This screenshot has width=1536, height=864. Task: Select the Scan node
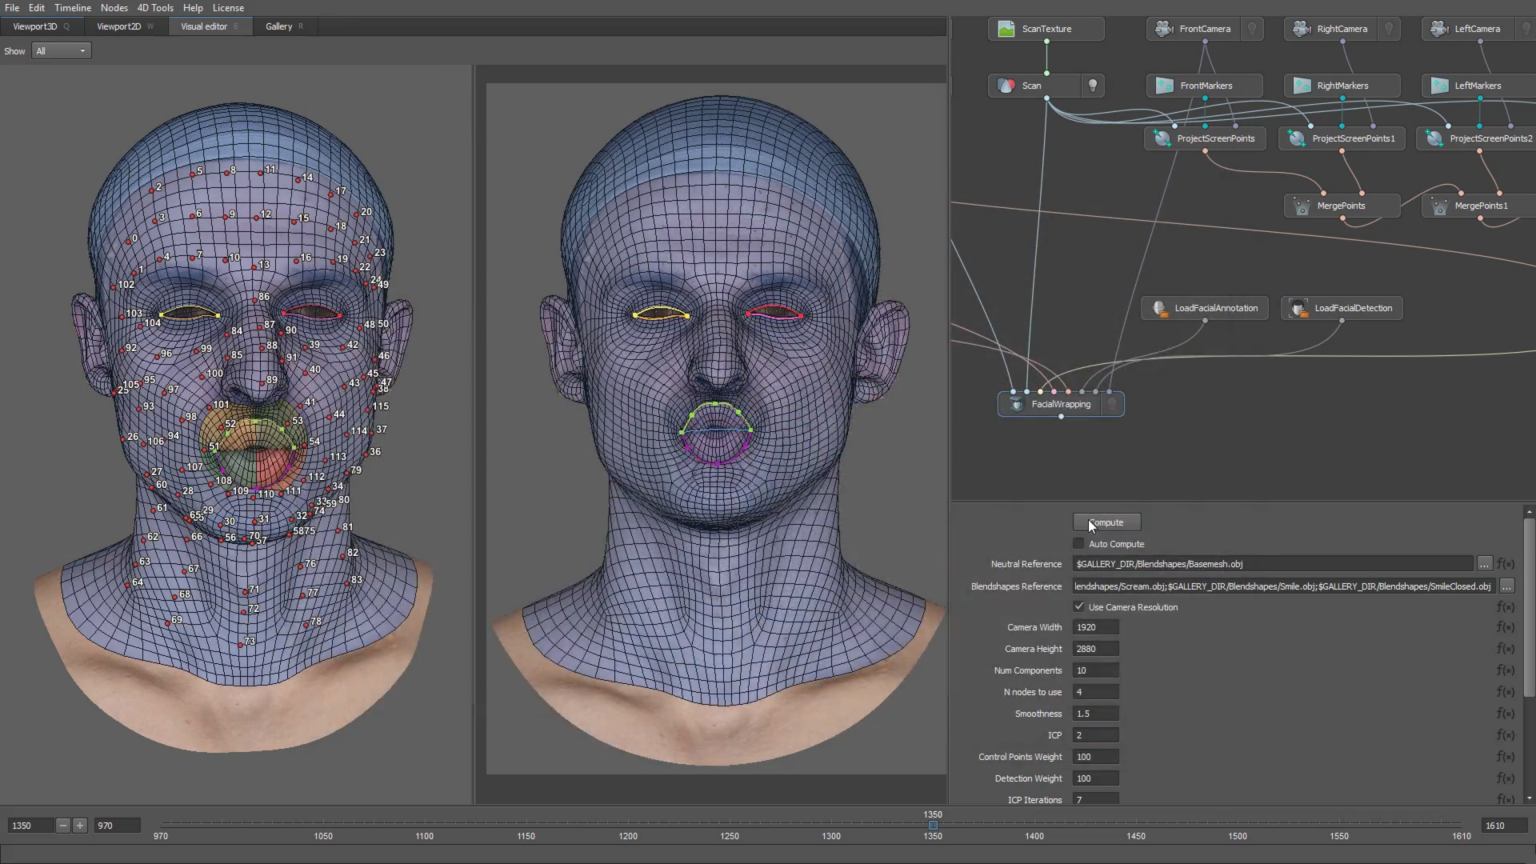[1031, 85]
